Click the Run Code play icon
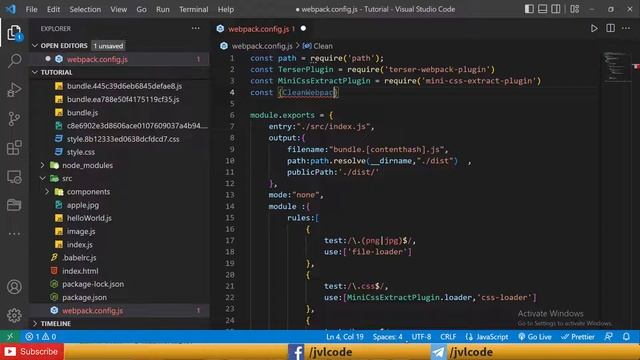Image resolution: width=640 pixels, height=360 pixels. (594, 29)
